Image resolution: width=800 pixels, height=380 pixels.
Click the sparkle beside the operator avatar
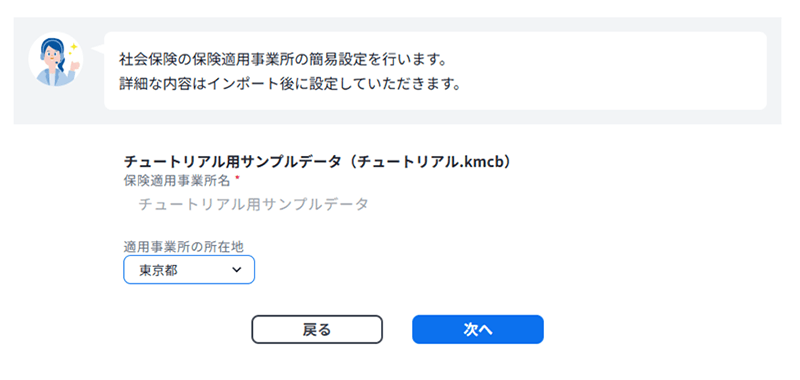pos(73,46)
